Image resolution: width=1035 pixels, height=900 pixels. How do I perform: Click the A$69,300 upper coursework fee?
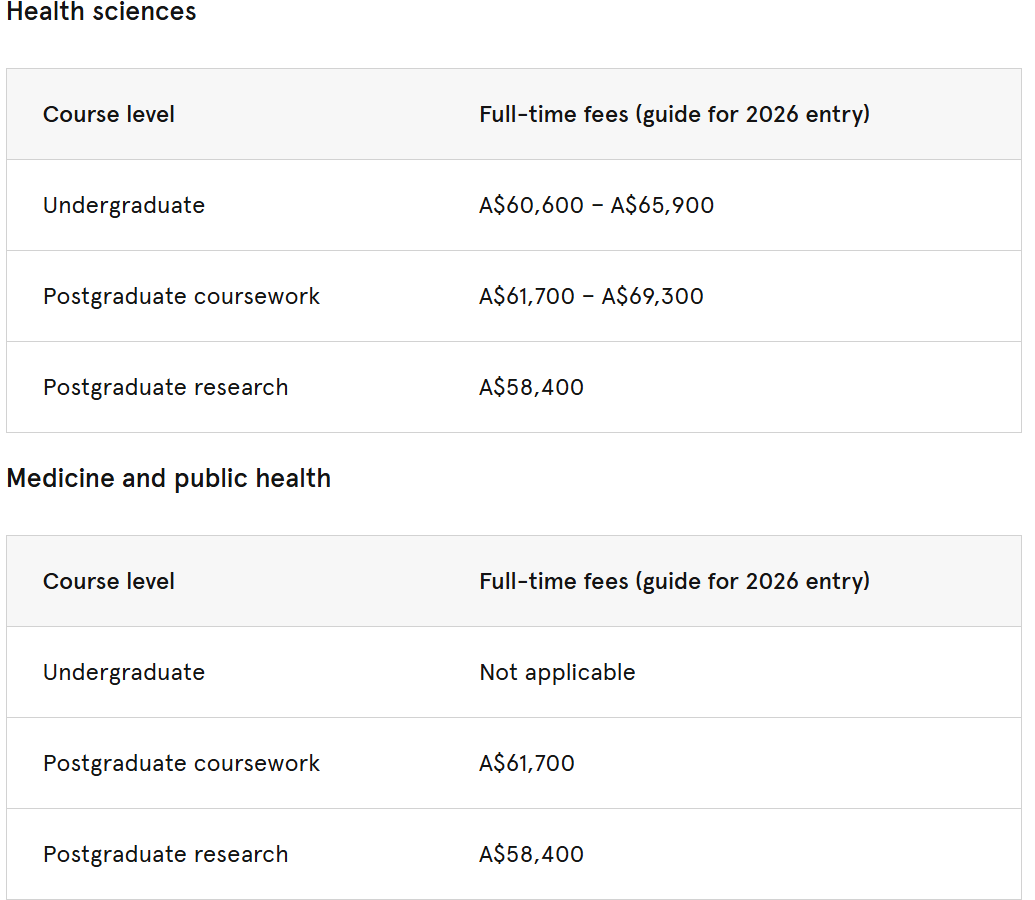tap(652, 296)
